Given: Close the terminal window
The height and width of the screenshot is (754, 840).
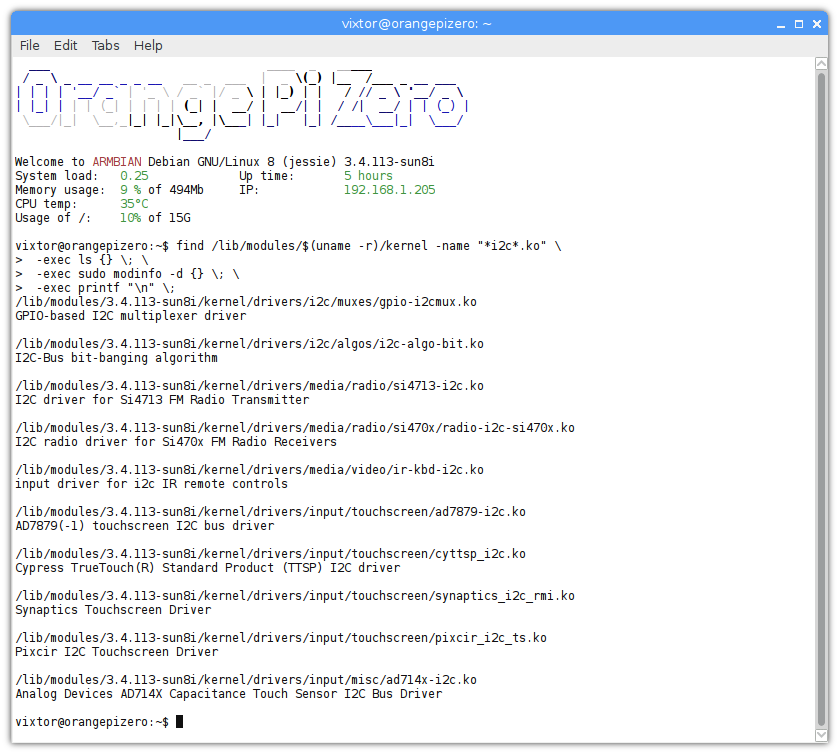Looking at the screenshot, I should (816, 23).
